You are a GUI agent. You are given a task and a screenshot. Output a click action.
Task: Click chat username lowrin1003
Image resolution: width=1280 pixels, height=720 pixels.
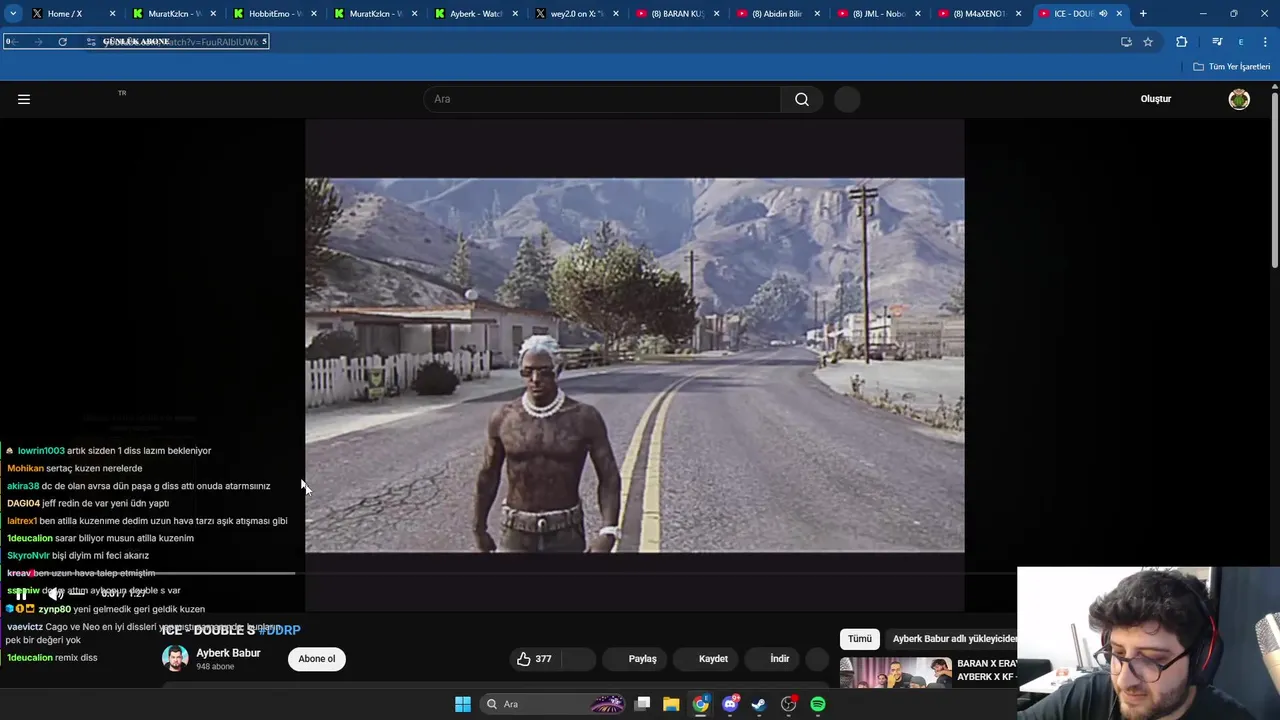point(41,451)
